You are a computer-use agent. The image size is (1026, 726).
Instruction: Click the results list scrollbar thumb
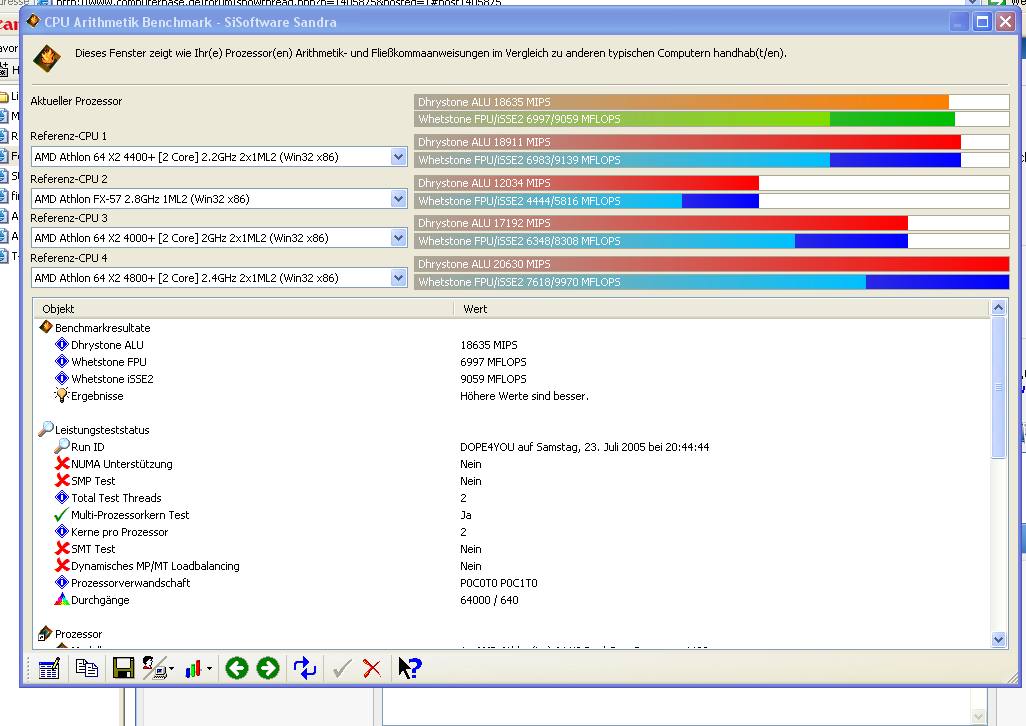click(x=998, y=387)
